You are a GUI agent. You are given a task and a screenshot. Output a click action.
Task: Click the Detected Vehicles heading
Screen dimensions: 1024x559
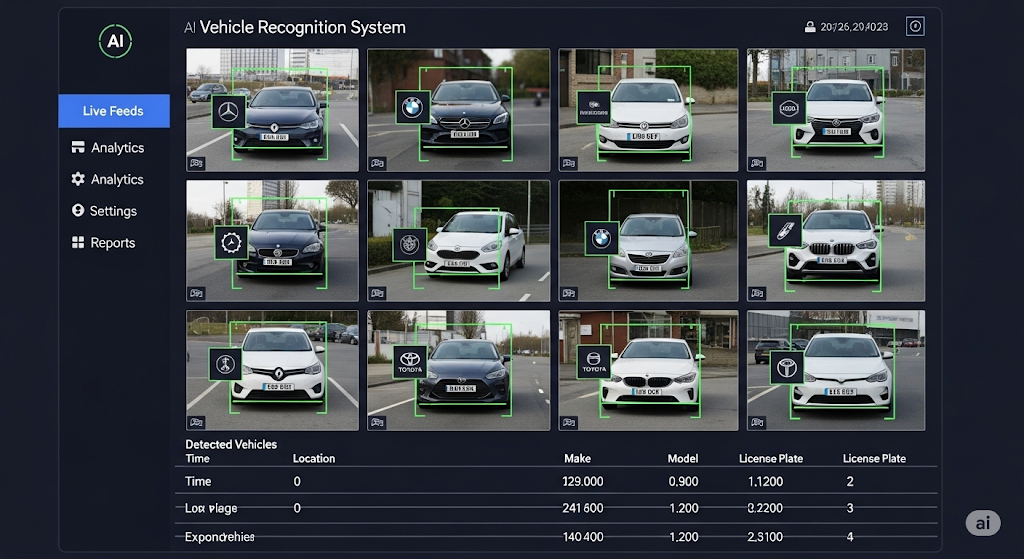click(x=231, y=444)
